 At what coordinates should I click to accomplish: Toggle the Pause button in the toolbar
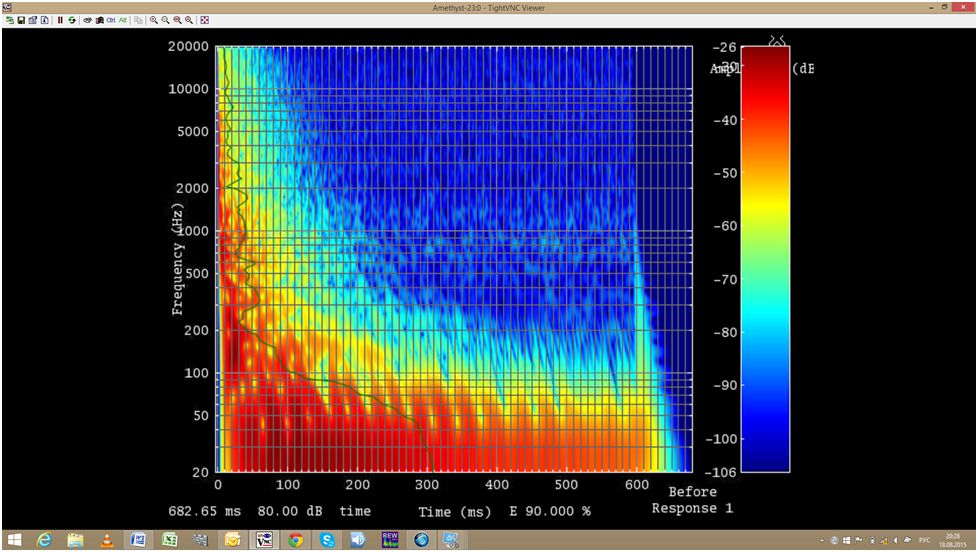click(x=60, y=20)
